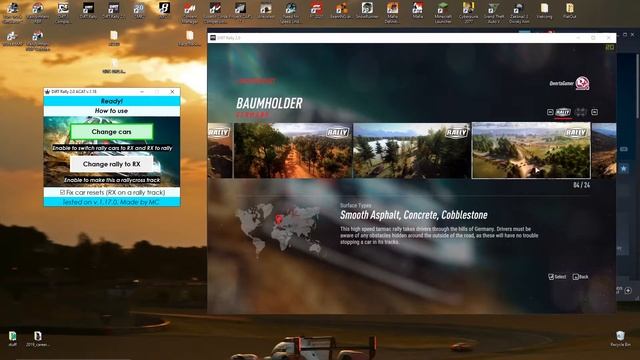Select the dimmed Rallycross discipline tab
Viewport: 640px width, 360px height.
[x=580, y=112]
